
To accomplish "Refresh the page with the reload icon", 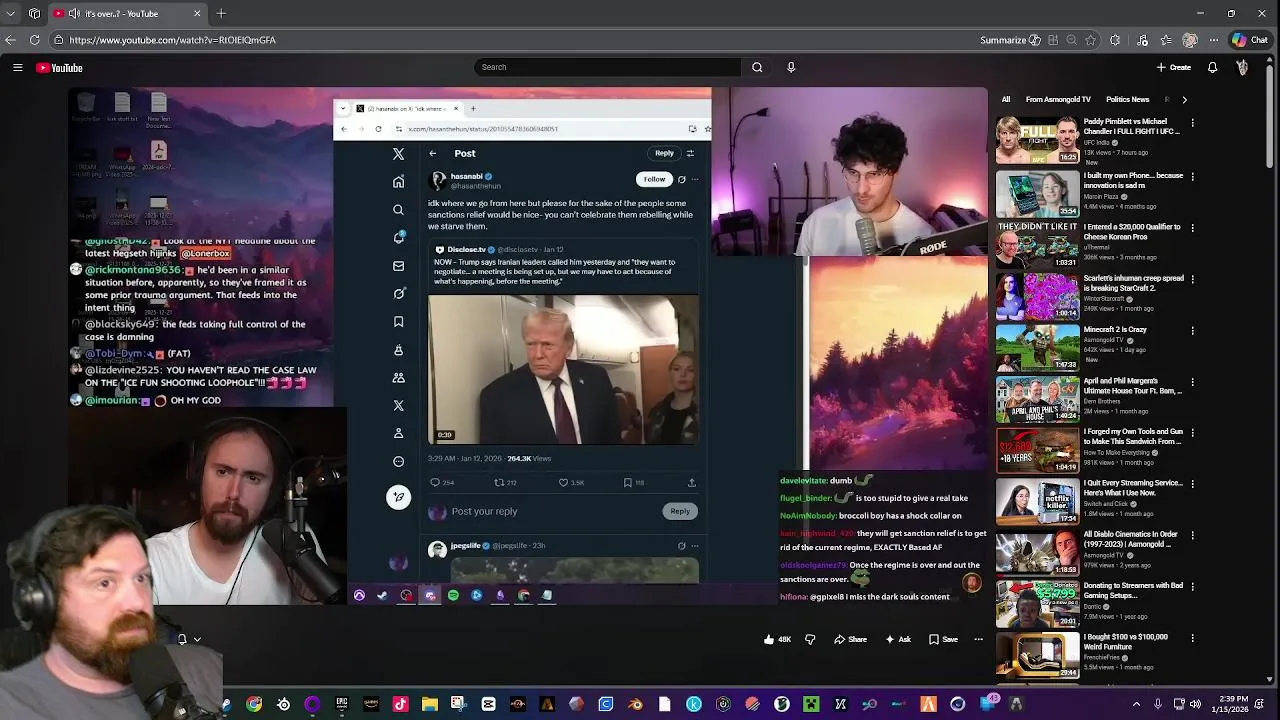I will click(x=34, y=40).
